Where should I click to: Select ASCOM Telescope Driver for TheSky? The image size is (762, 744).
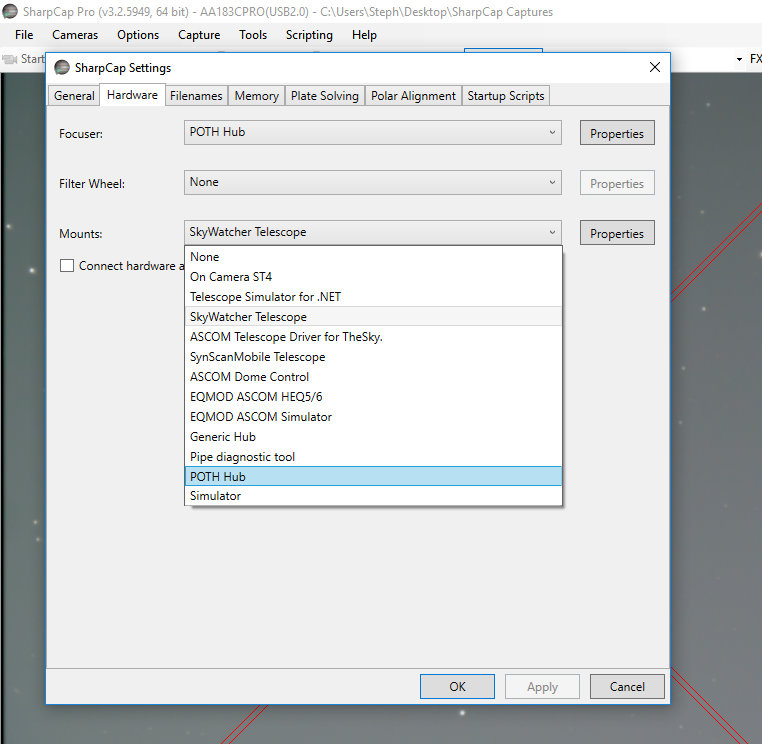[373, 337]
